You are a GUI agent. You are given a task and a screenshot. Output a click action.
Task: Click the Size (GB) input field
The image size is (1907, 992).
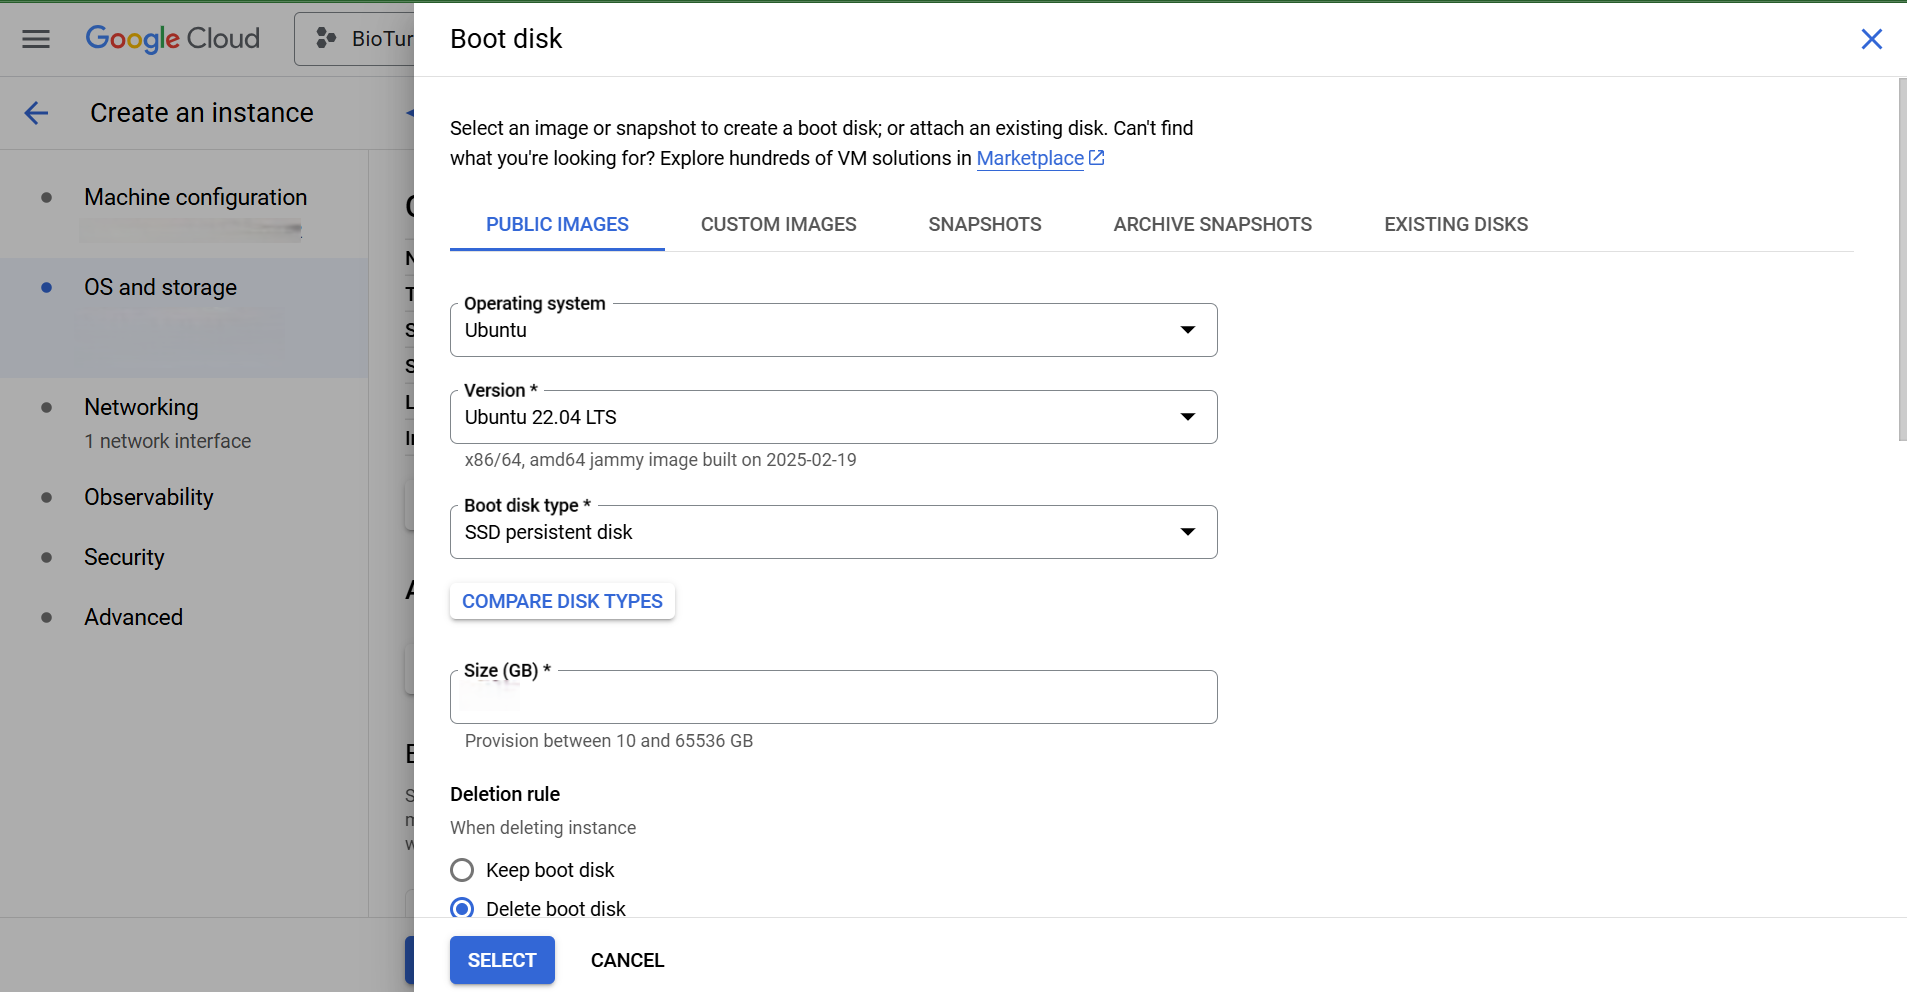(x=833, y=698)
